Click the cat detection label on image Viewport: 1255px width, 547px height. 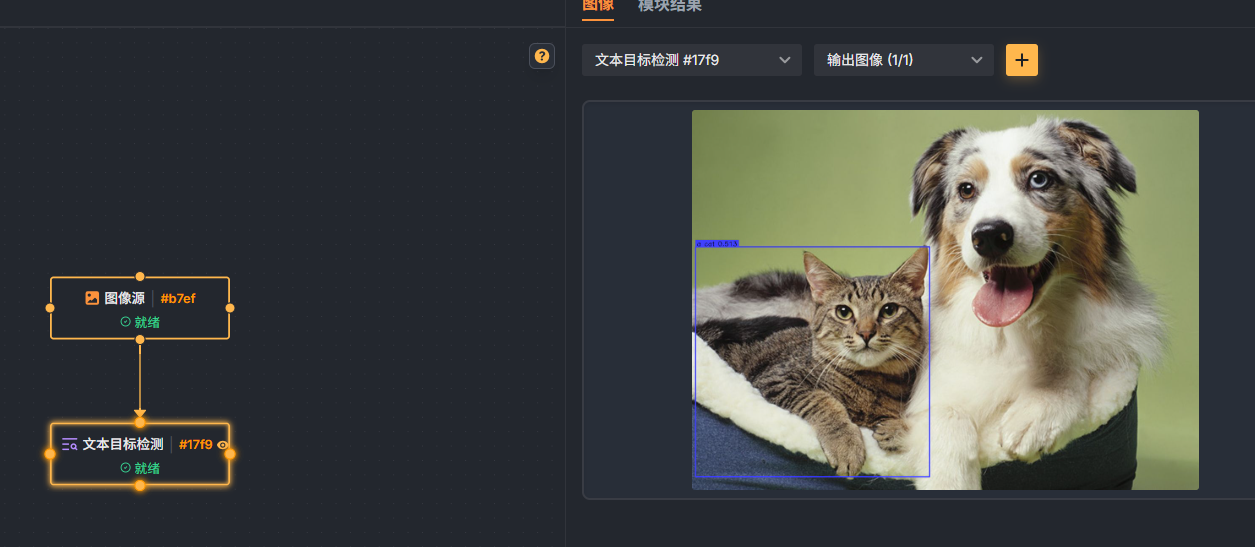click(x=717, y=243)
